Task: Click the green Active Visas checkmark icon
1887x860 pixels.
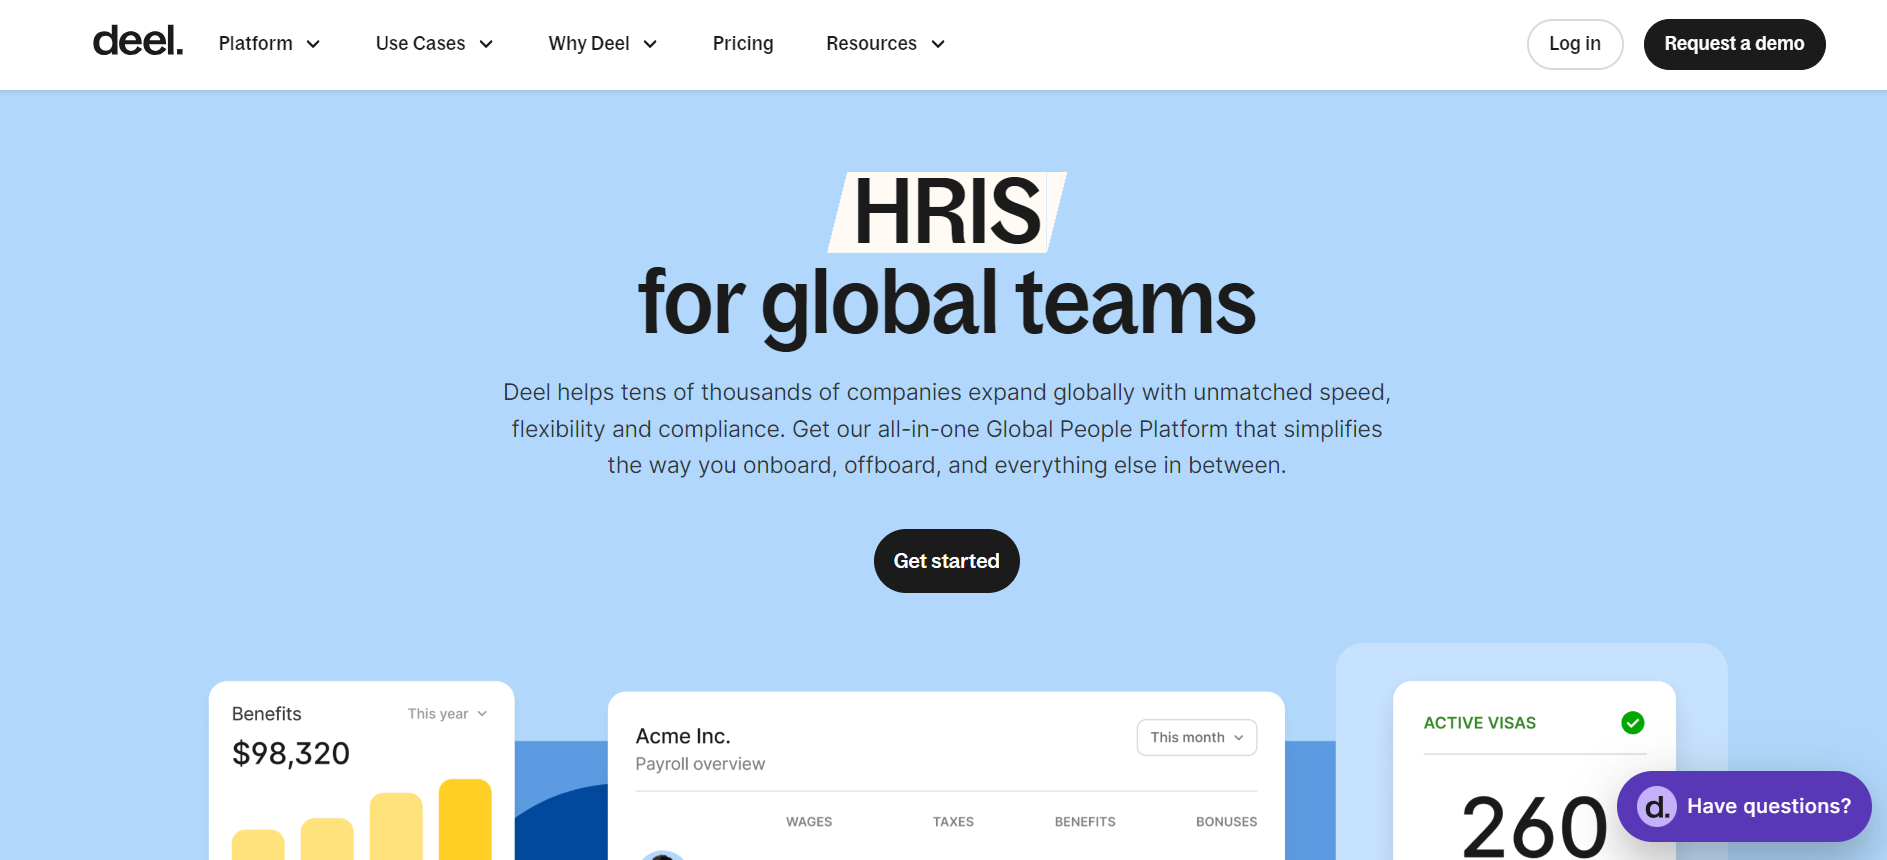Action: point(1632,722)
